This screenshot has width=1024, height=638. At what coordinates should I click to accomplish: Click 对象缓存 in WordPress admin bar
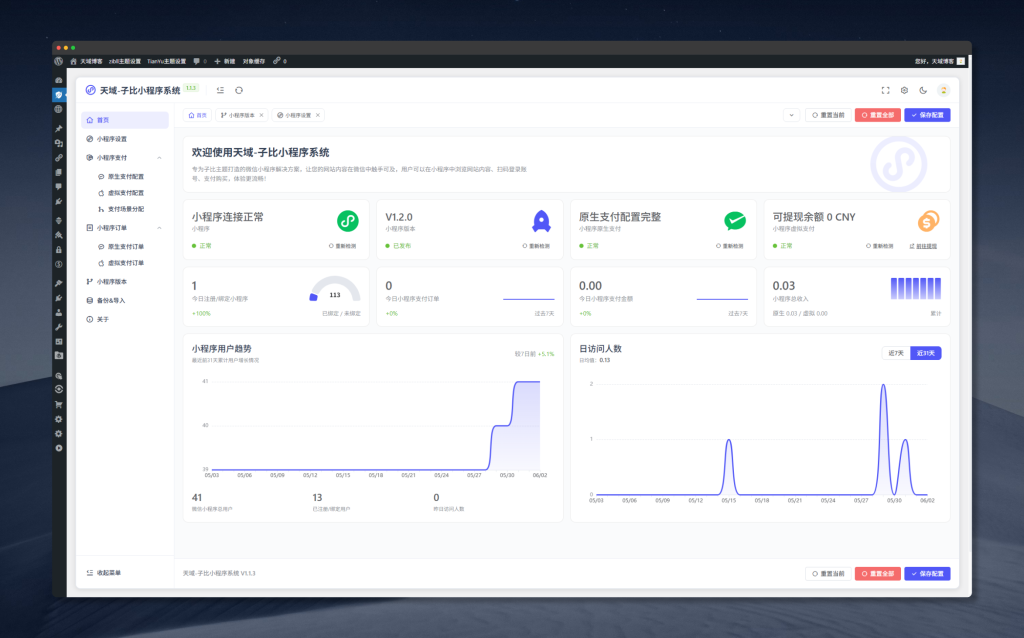pyautogui.click(x=254, y=61)
